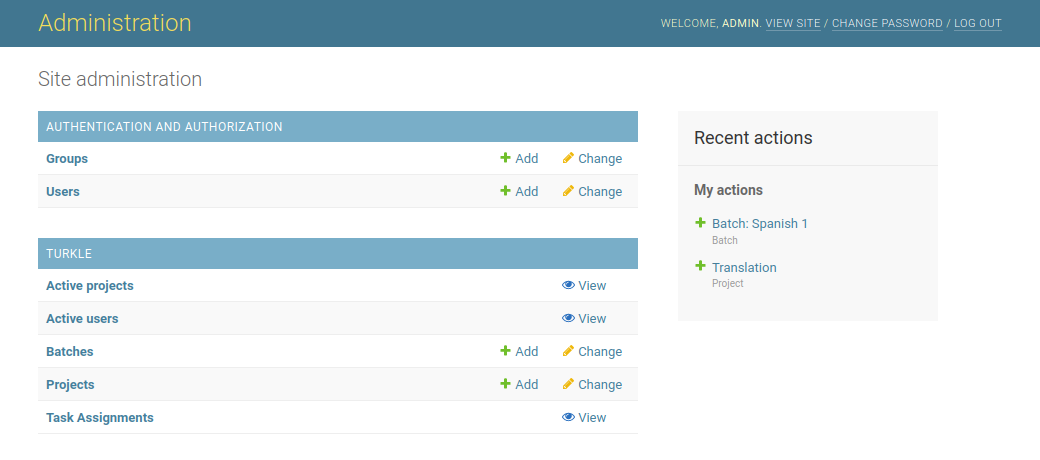Click Add text link for Batches
This screenshot has width=1040, height=460.
click(527, 352)
